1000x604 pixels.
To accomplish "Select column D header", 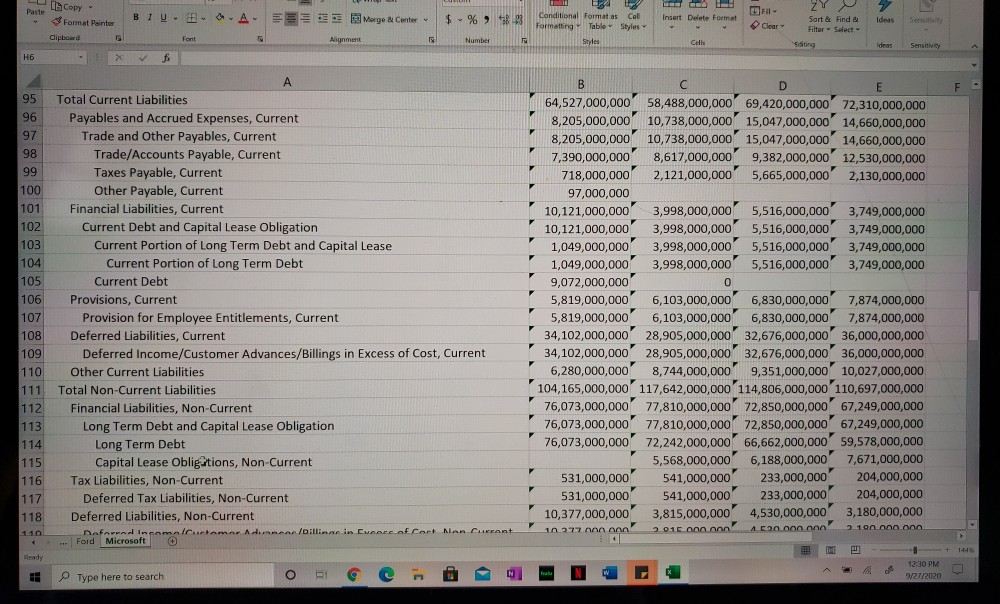I will pyautogui.click(x=783, y=85).
